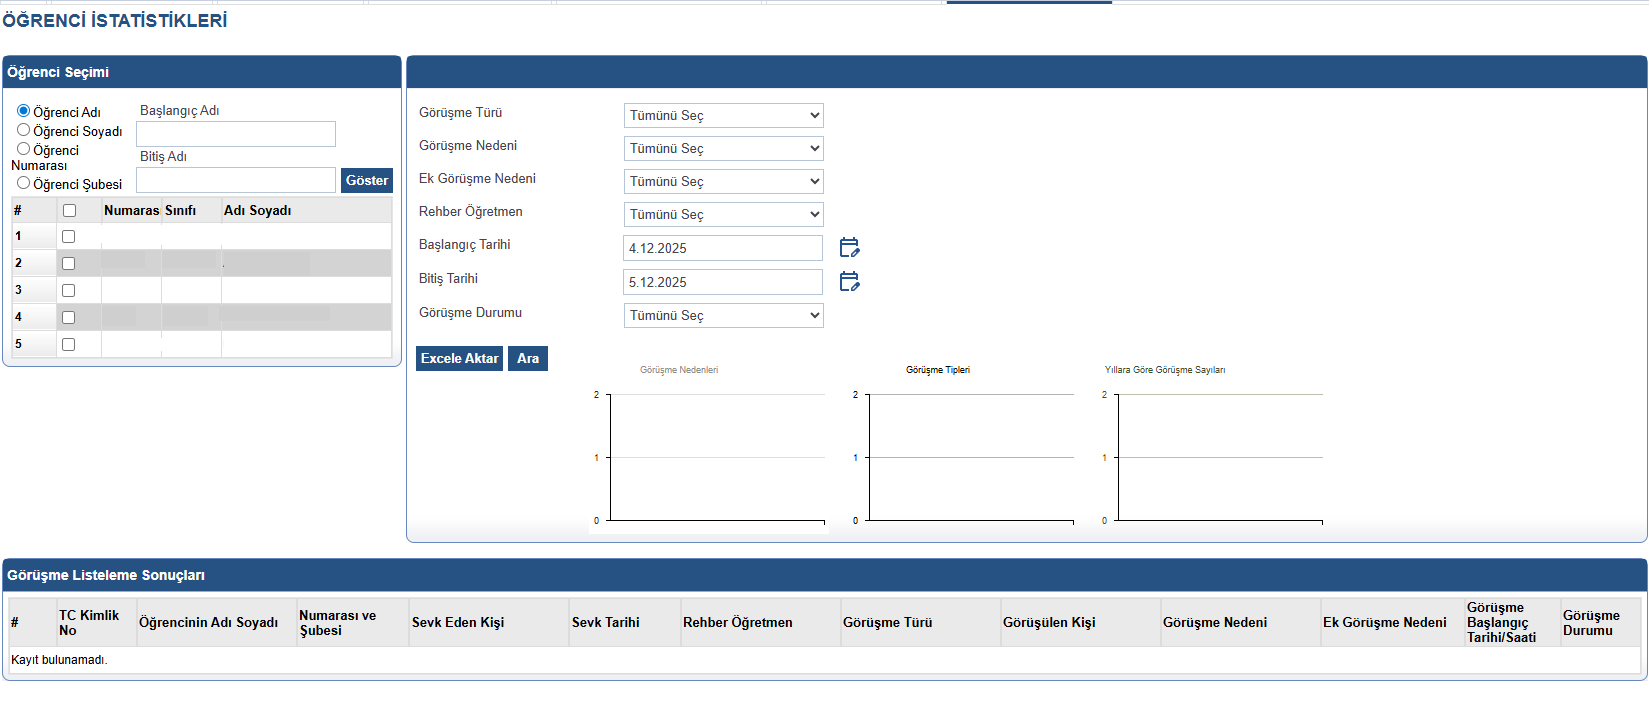The height and width of the screenshot is (713, 1649).
Task: Select the Öğrenci Soyadı radio option
Action: tap(23, 130)
